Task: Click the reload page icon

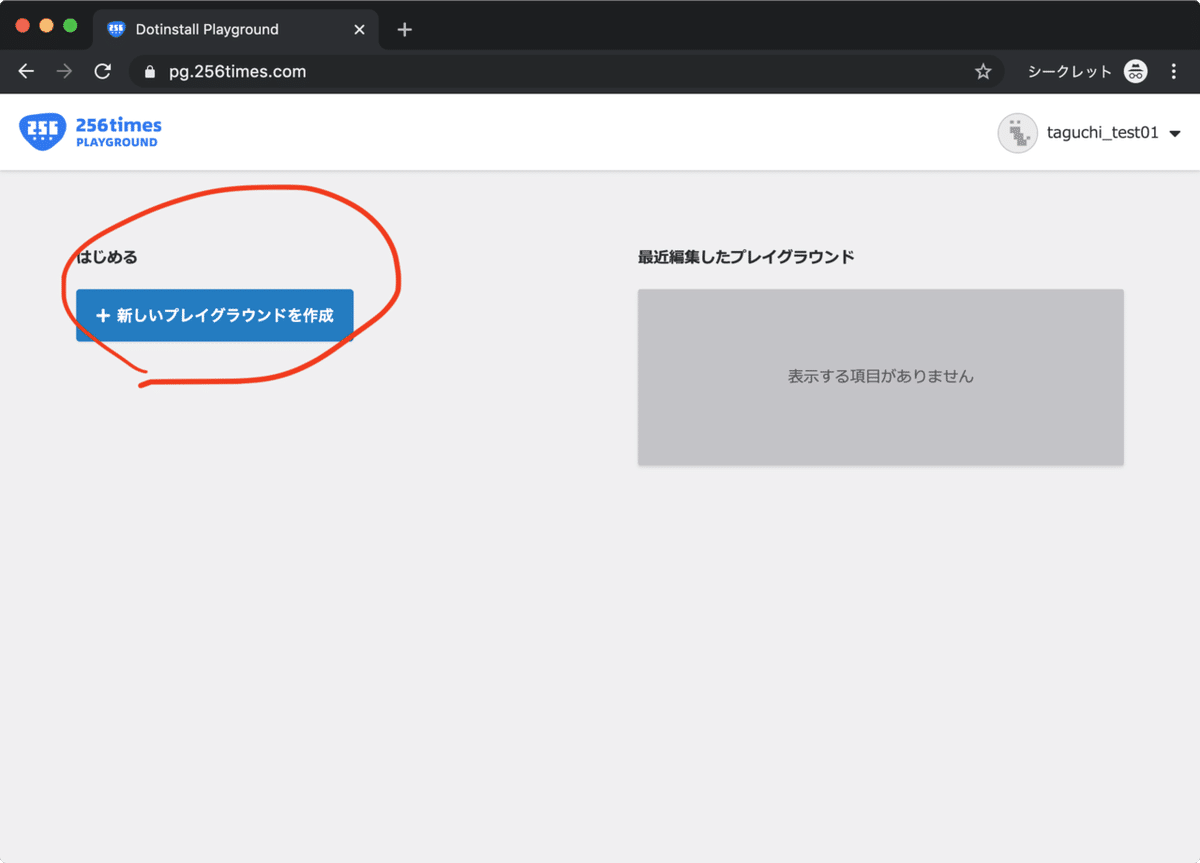Action: coord(103,71)
